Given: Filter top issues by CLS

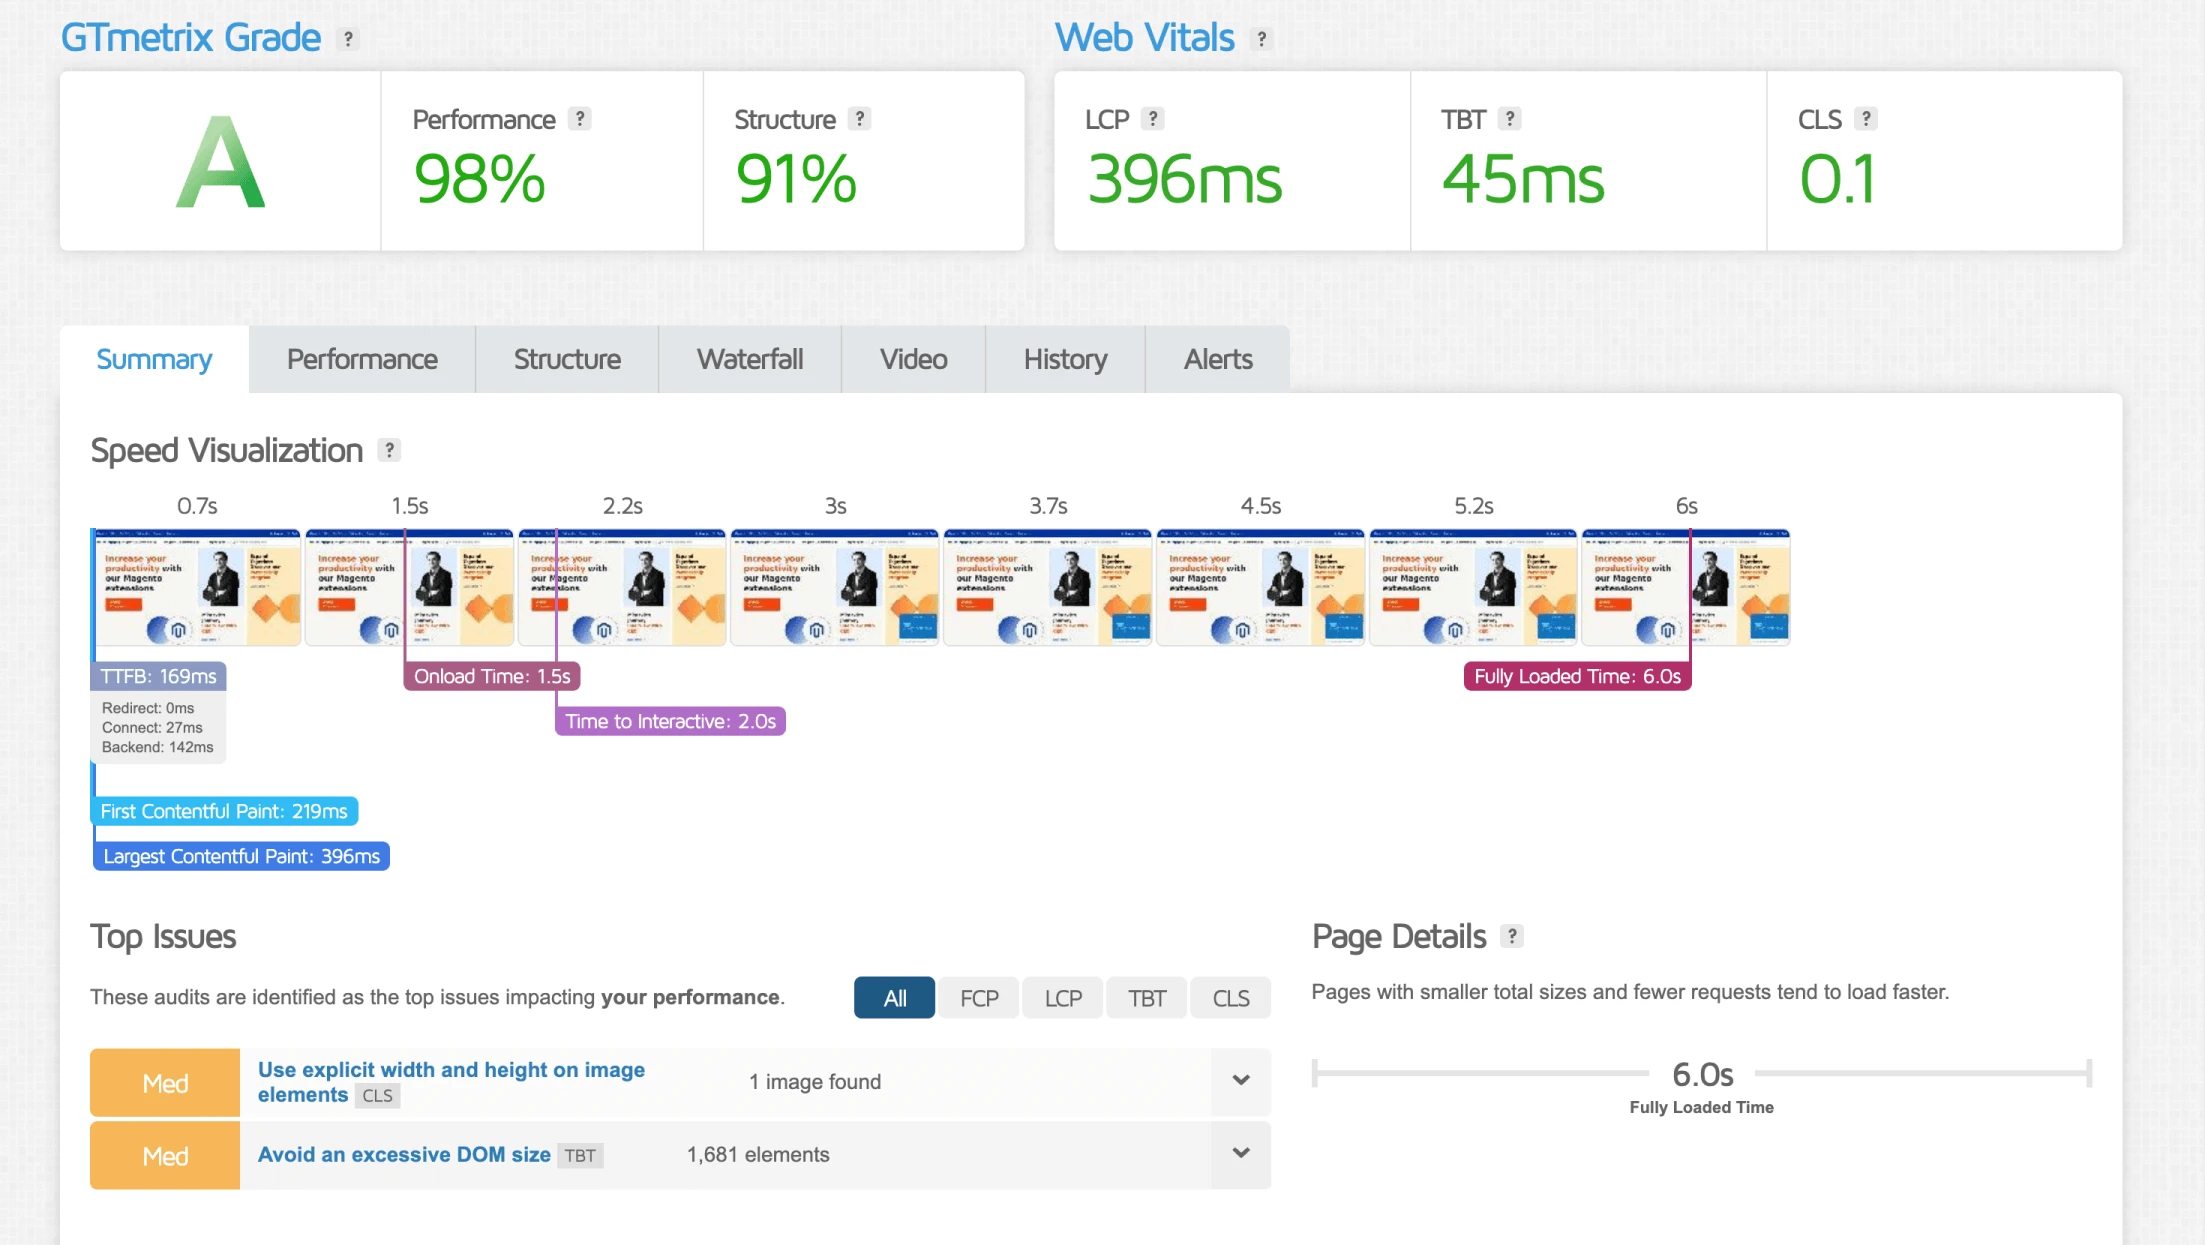Looking at the screenshot, I should 1231,998.
